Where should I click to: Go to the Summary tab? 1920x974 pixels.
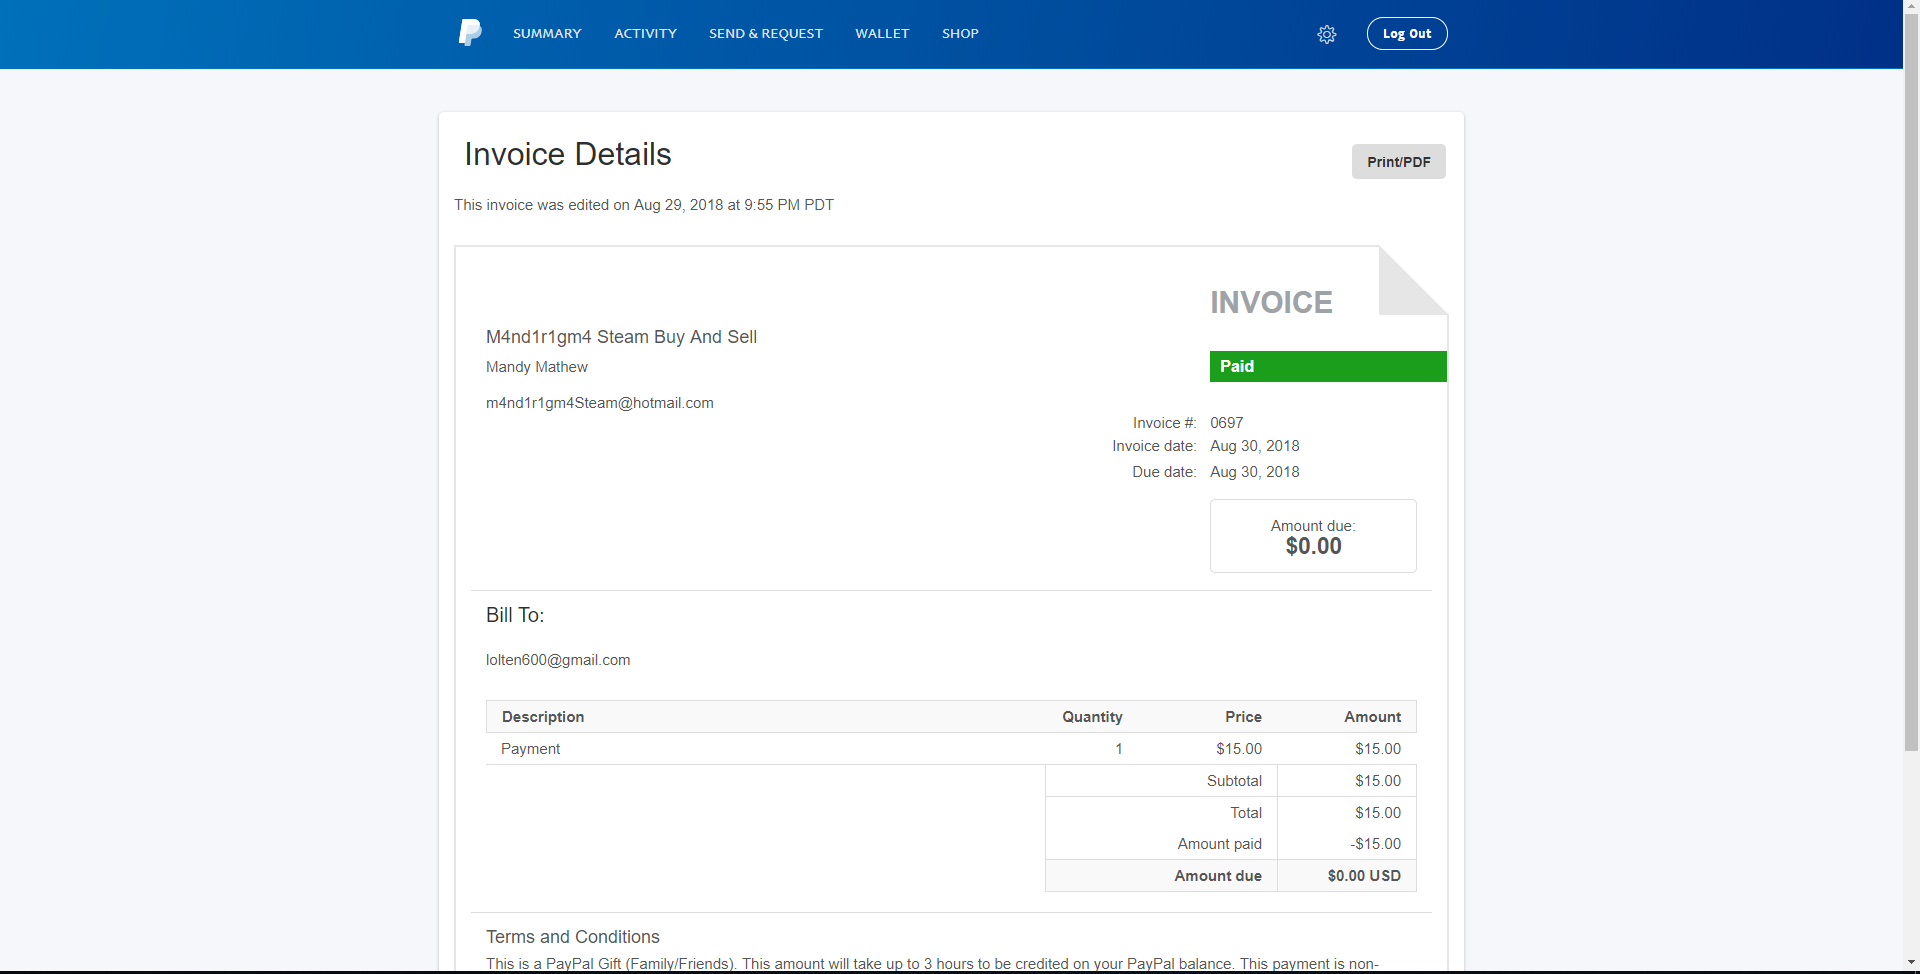(547, 33)
